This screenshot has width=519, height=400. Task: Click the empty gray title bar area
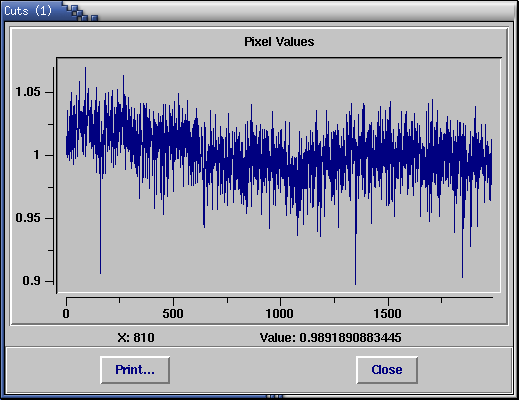[305, 11]
